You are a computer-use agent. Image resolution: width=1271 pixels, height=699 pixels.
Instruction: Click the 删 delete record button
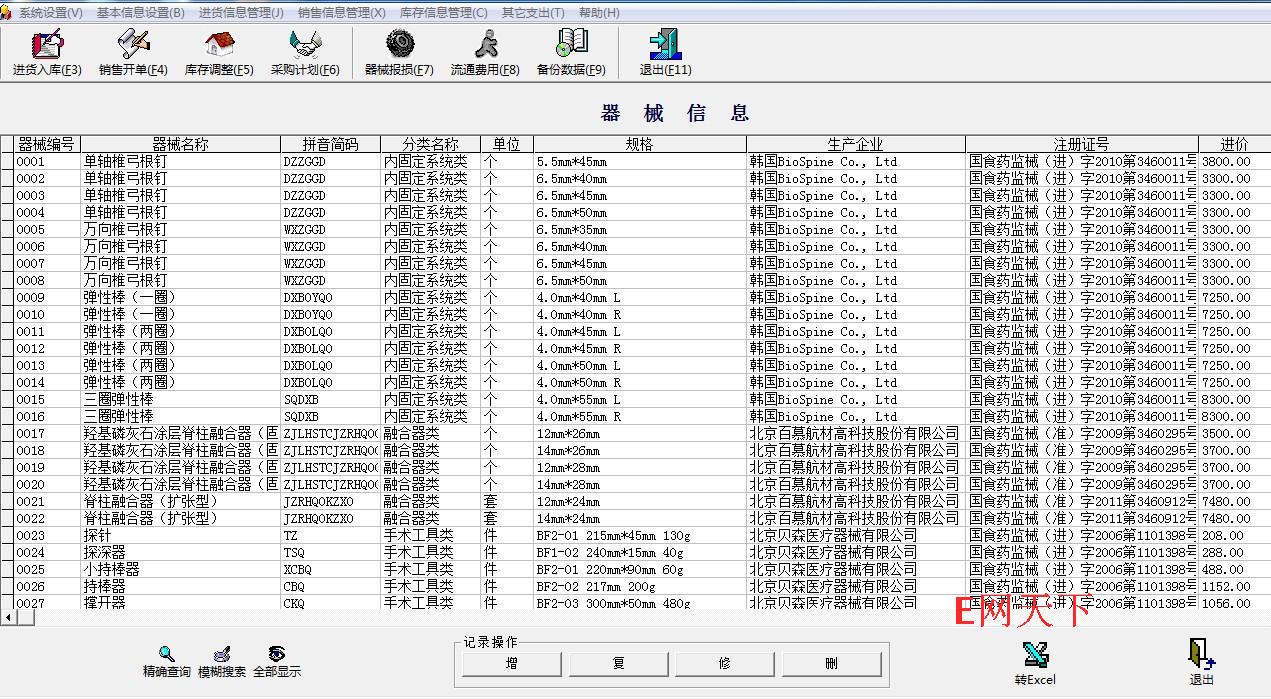[832, 663]
